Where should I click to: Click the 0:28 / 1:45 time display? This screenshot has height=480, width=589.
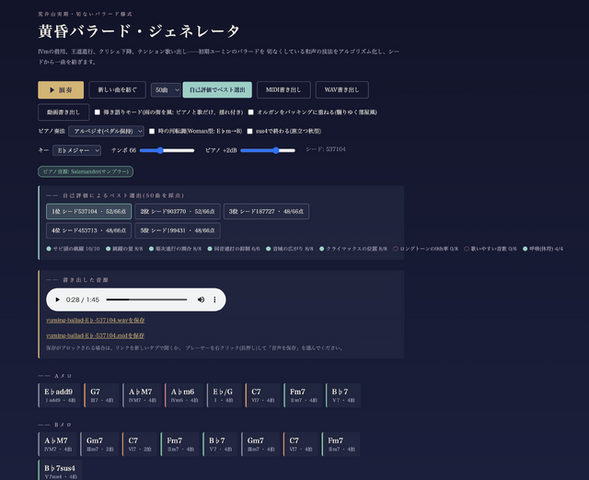83,300
